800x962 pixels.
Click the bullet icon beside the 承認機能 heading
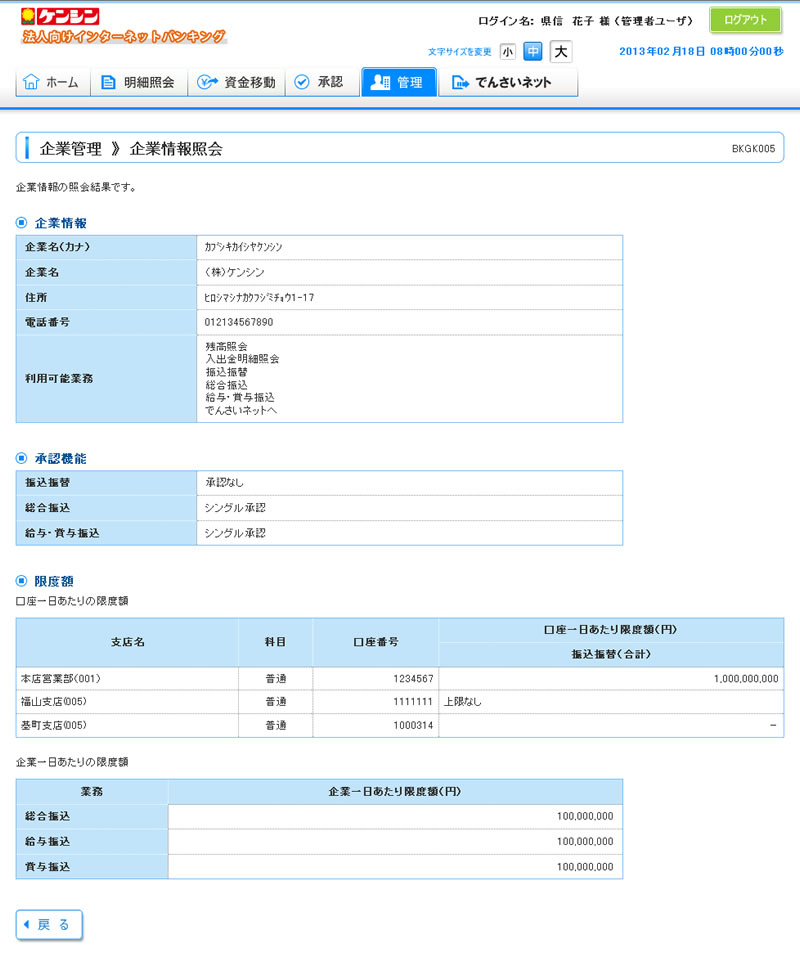[22, 458]
